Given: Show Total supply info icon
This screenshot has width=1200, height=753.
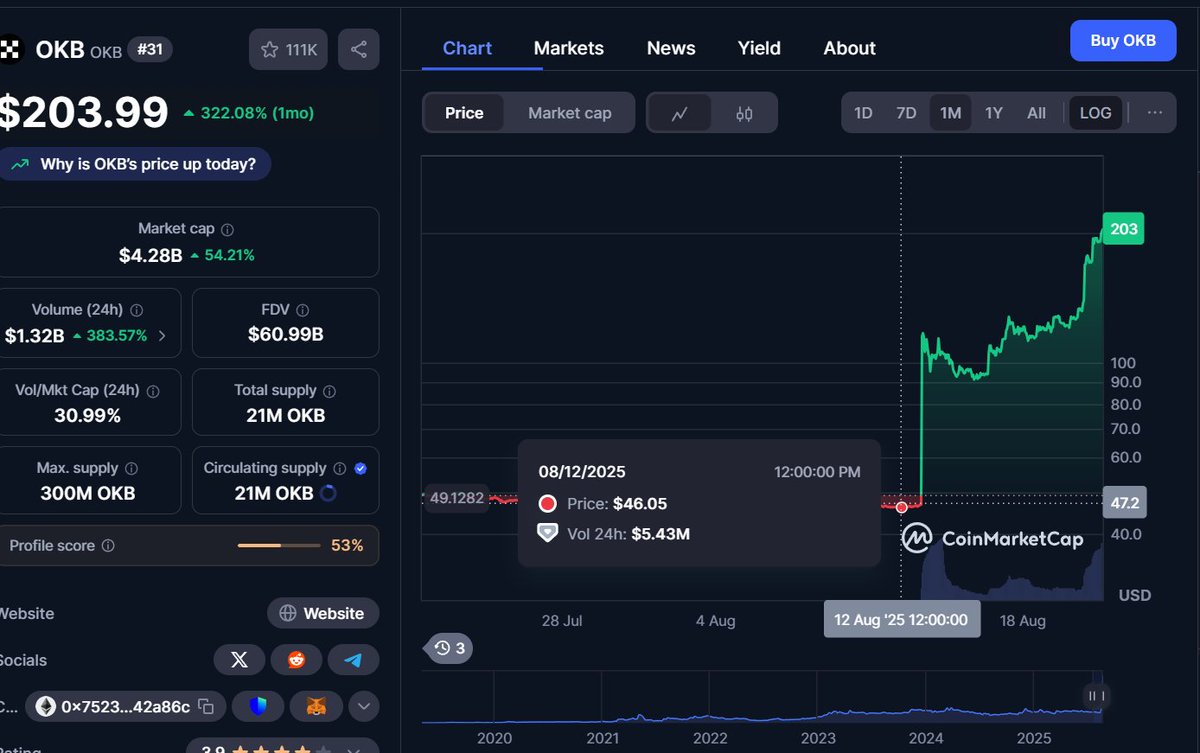Looking at the screenshot, I should (x=329, y=391).
